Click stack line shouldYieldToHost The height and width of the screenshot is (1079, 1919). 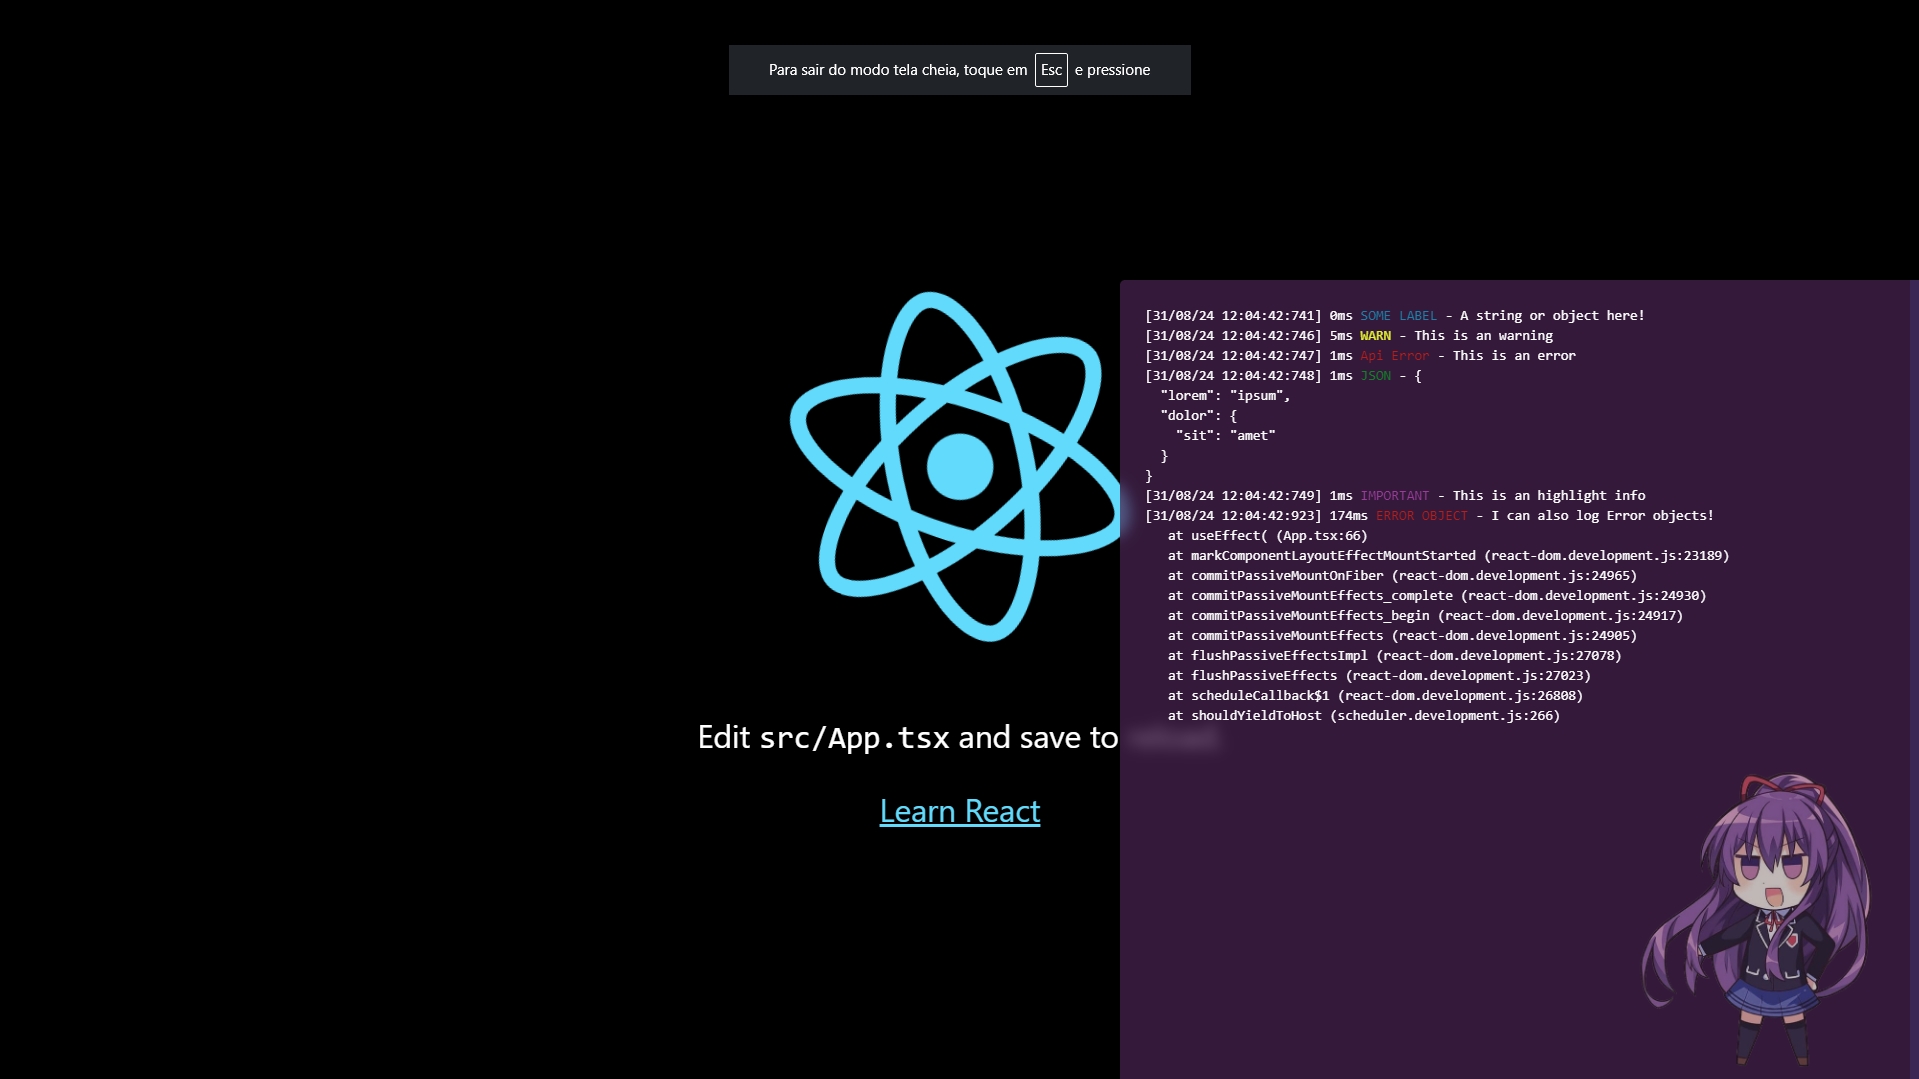(1363, 716)
